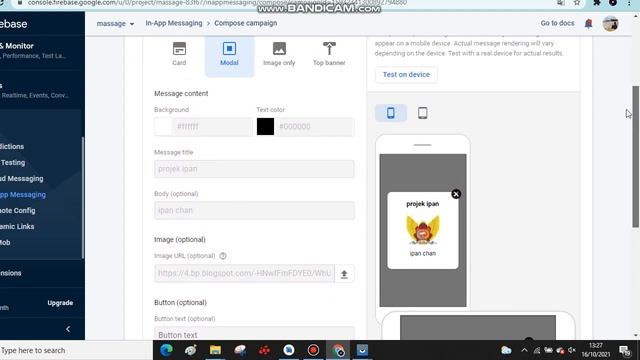Go to In-App Messaging breadcrumb

click(x=174, y=23)
